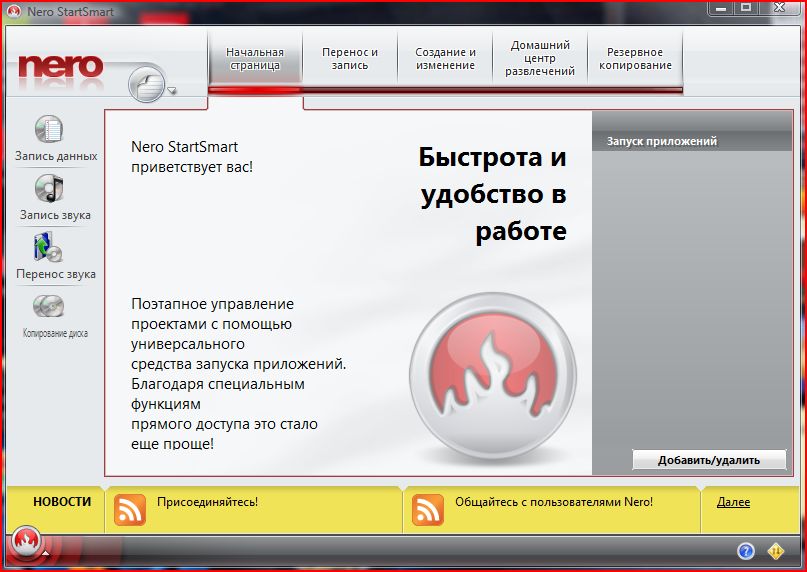Close the Nero StartSmart window
Image resolution: width=807 pixels, height=572 pixels.
[779, 8]
